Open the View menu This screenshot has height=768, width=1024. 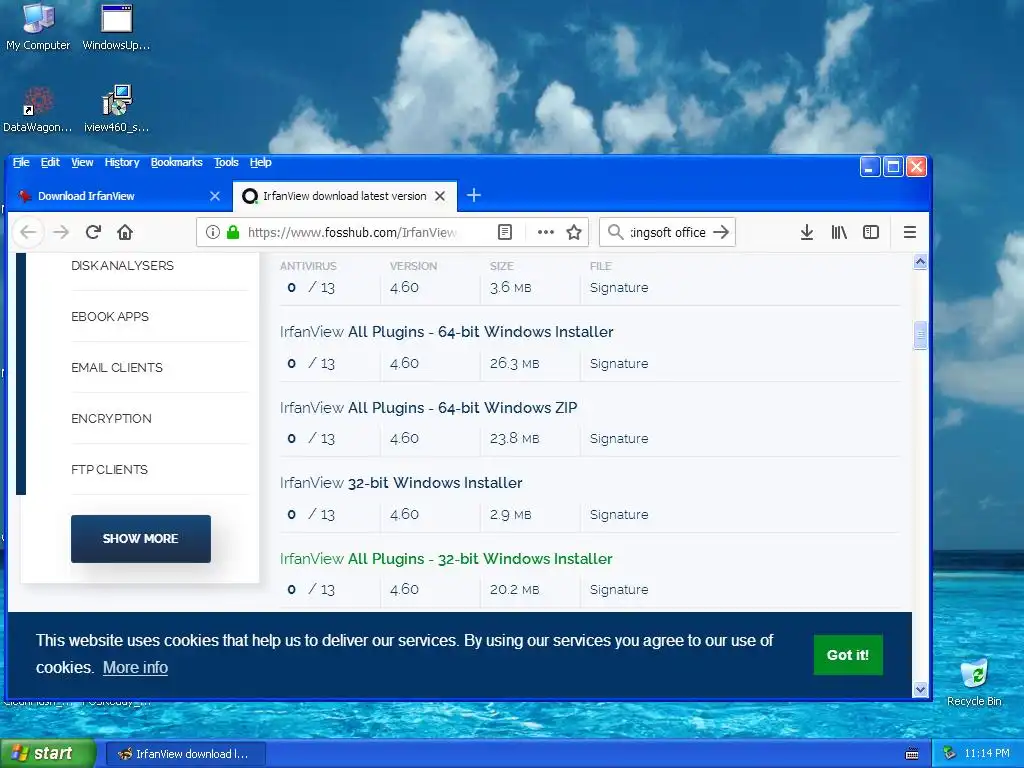(x=82, y=162)
